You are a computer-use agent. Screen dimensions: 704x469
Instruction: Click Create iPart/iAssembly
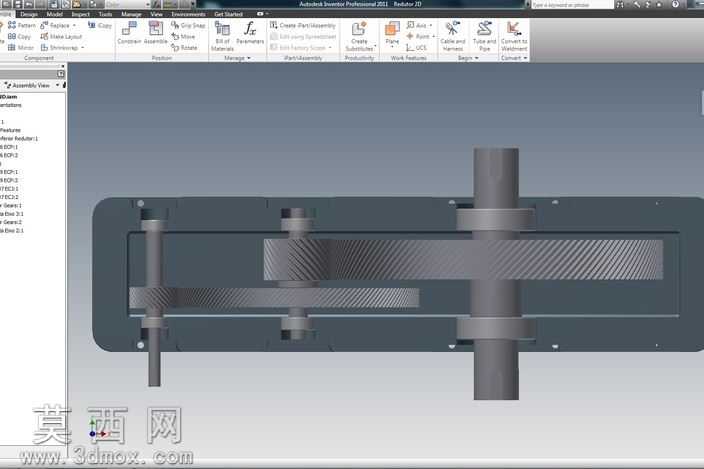(x=303, y=25)
